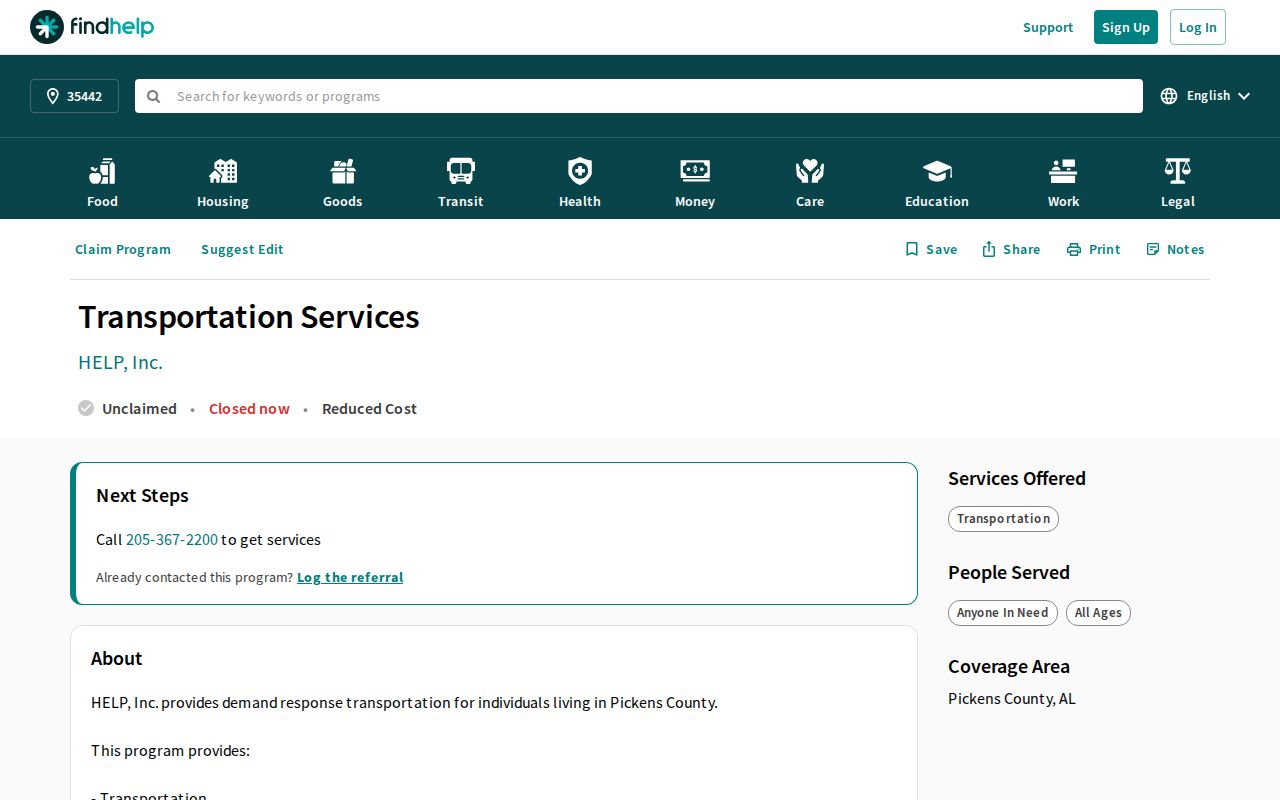Viewport: 1280px width, 800px height.
Task: Click the Log In button
Action: pos(1198,27)
